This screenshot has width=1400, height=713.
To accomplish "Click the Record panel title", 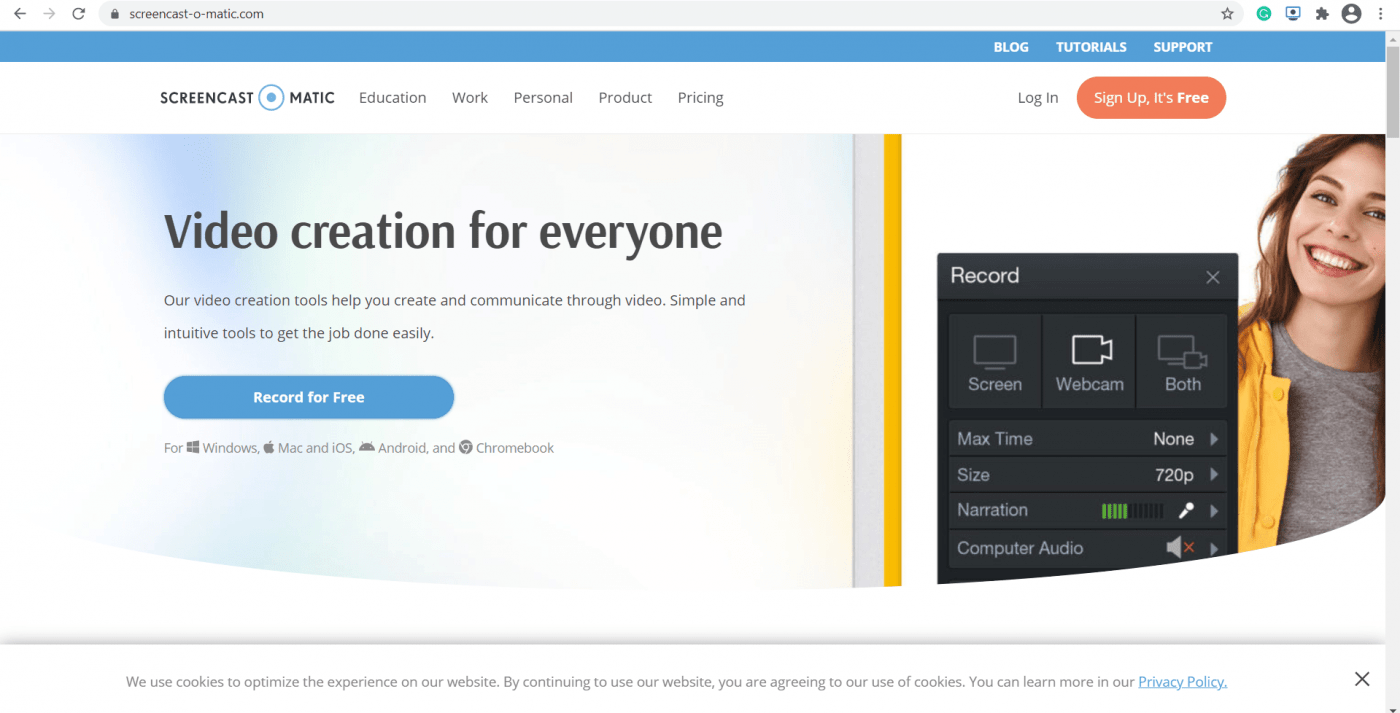I will 984,276.
